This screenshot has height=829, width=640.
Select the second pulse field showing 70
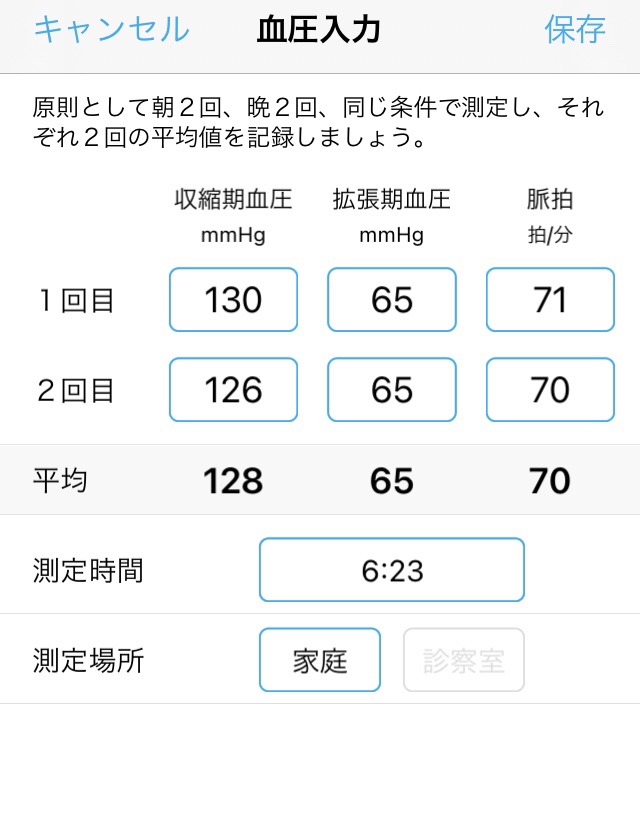coord(550,390)
